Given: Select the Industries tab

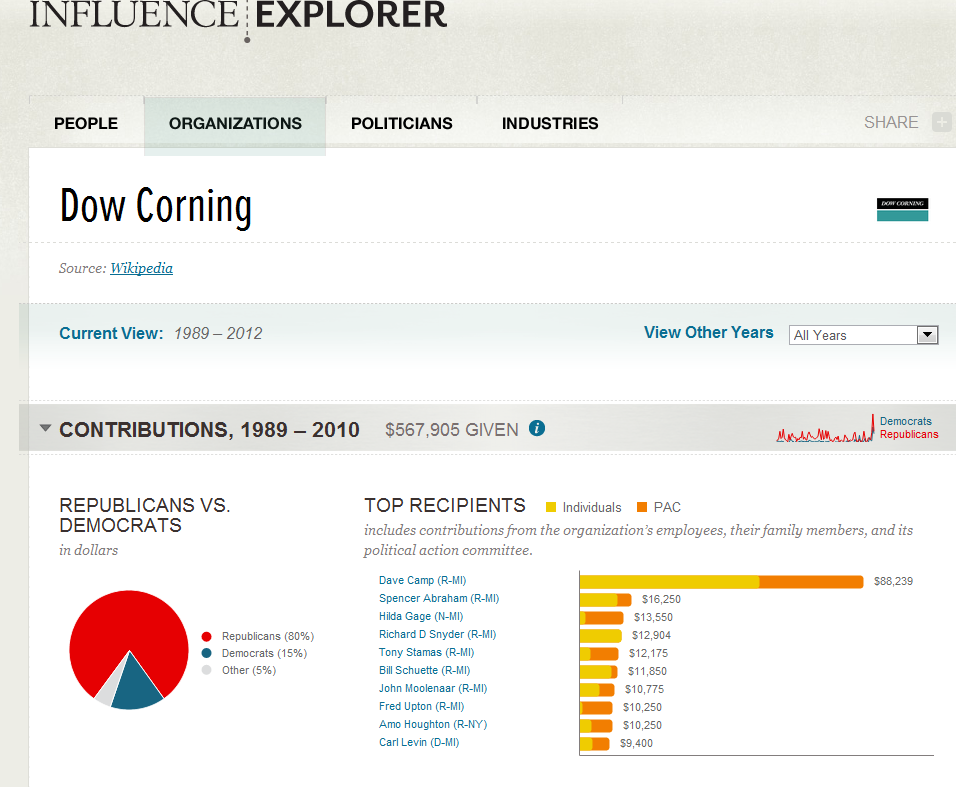Looking at the screenshot, I should [550, 124].
